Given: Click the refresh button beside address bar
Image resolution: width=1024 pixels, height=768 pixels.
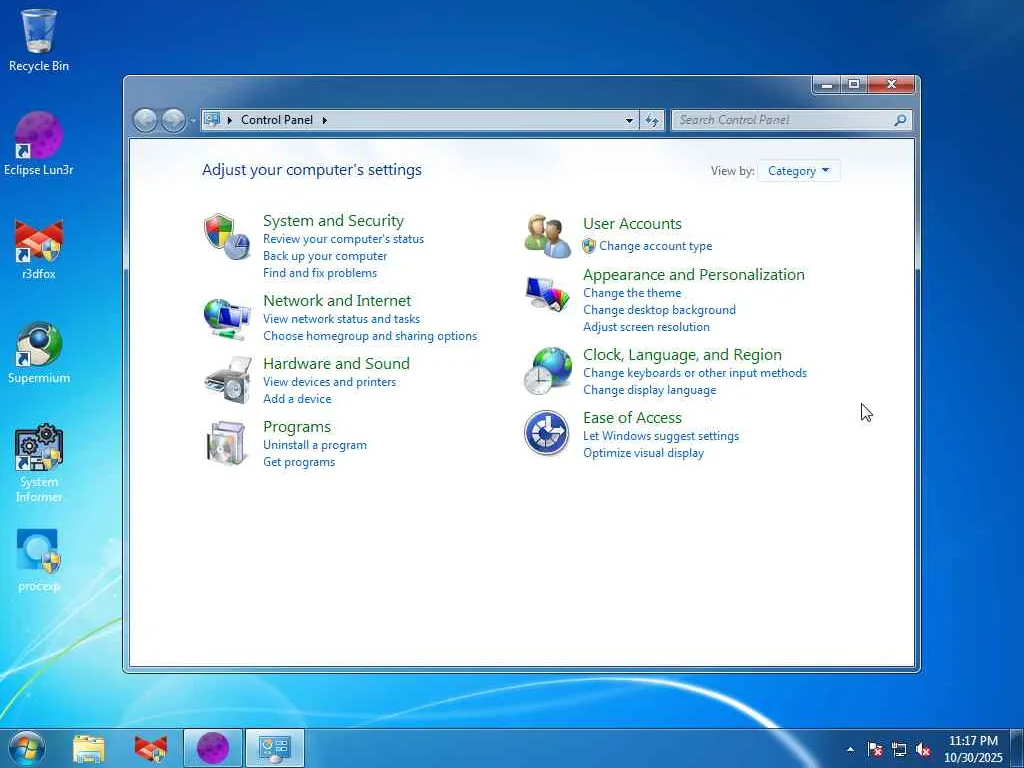Looking at the screenshot, I should click(x=652, y=120).
